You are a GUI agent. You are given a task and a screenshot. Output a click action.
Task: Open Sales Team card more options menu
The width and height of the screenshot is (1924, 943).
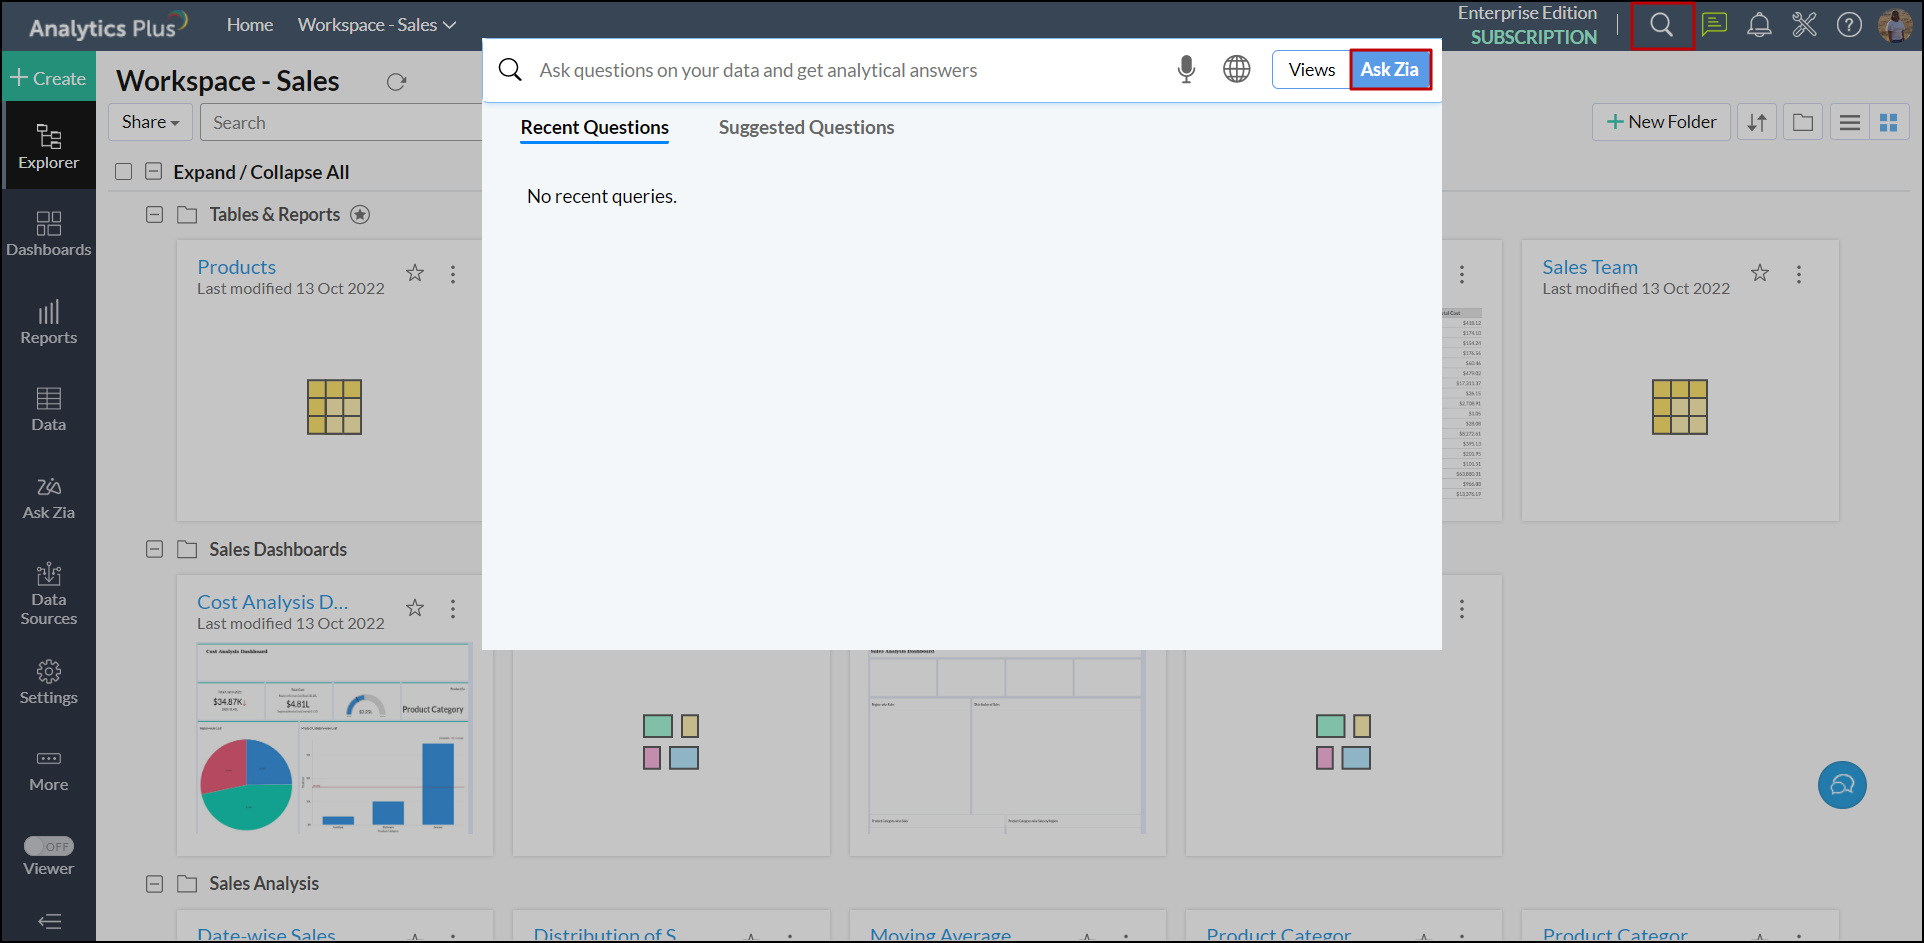[x=1798, y=274]
